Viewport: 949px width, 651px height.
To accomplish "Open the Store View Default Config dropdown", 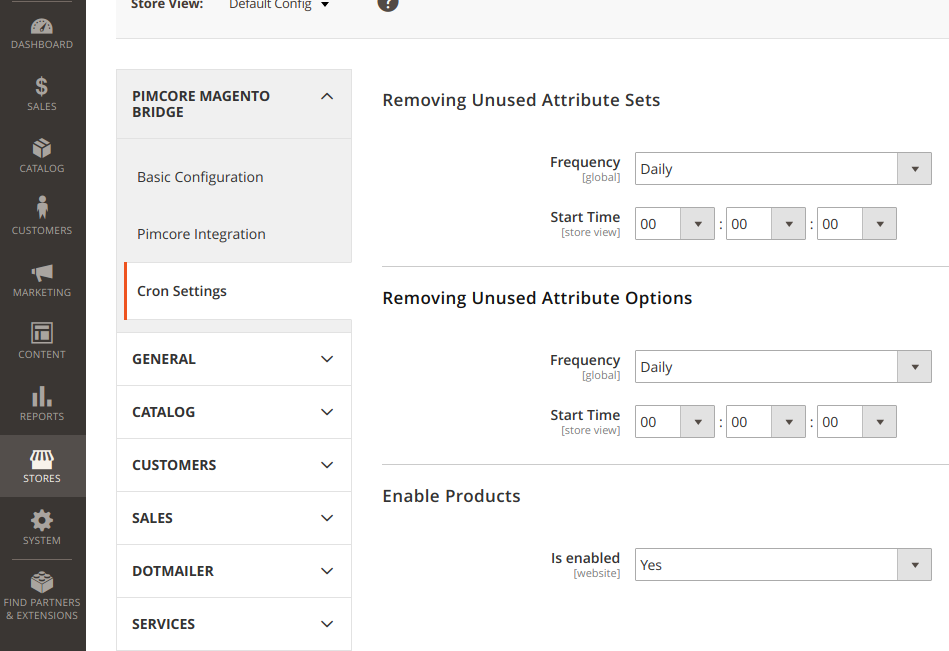I will (278, 5).
